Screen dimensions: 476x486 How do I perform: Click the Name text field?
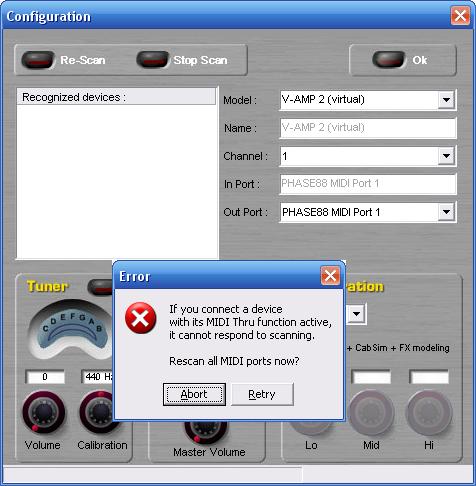point(368,128)
